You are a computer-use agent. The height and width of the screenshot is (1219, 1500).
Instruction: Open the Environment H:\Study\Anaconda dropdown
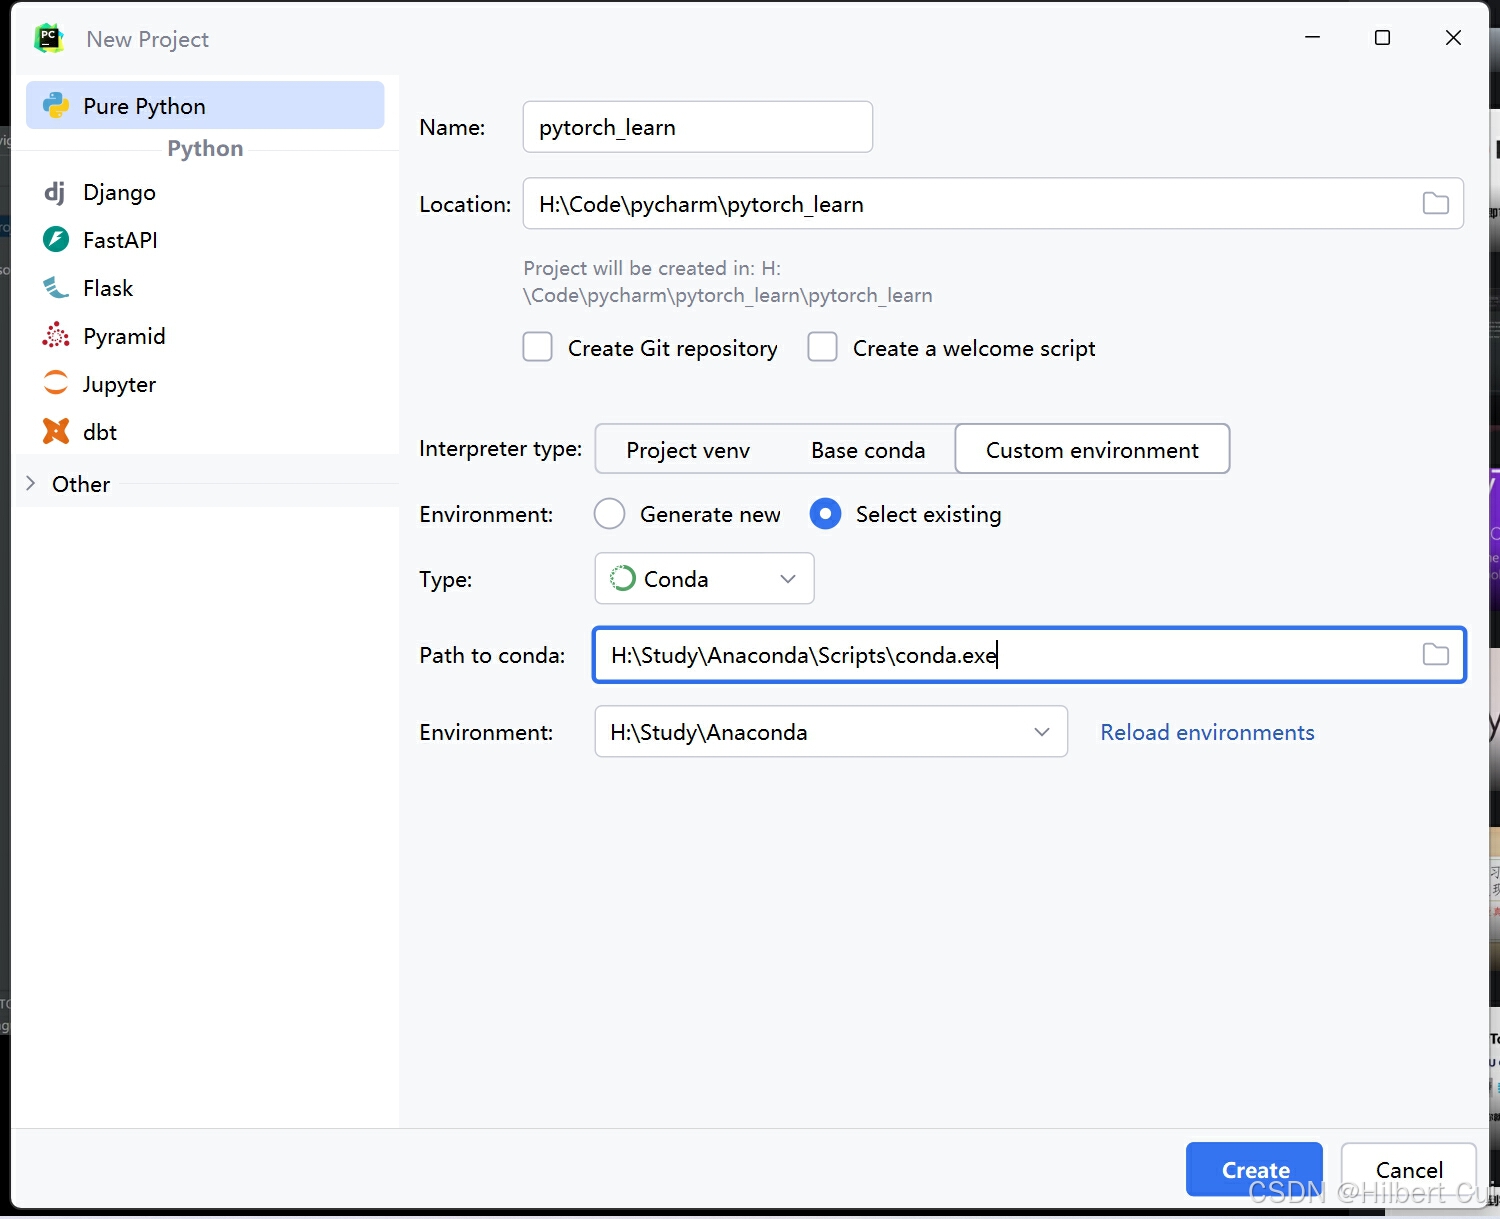click(x=831, y=731)
